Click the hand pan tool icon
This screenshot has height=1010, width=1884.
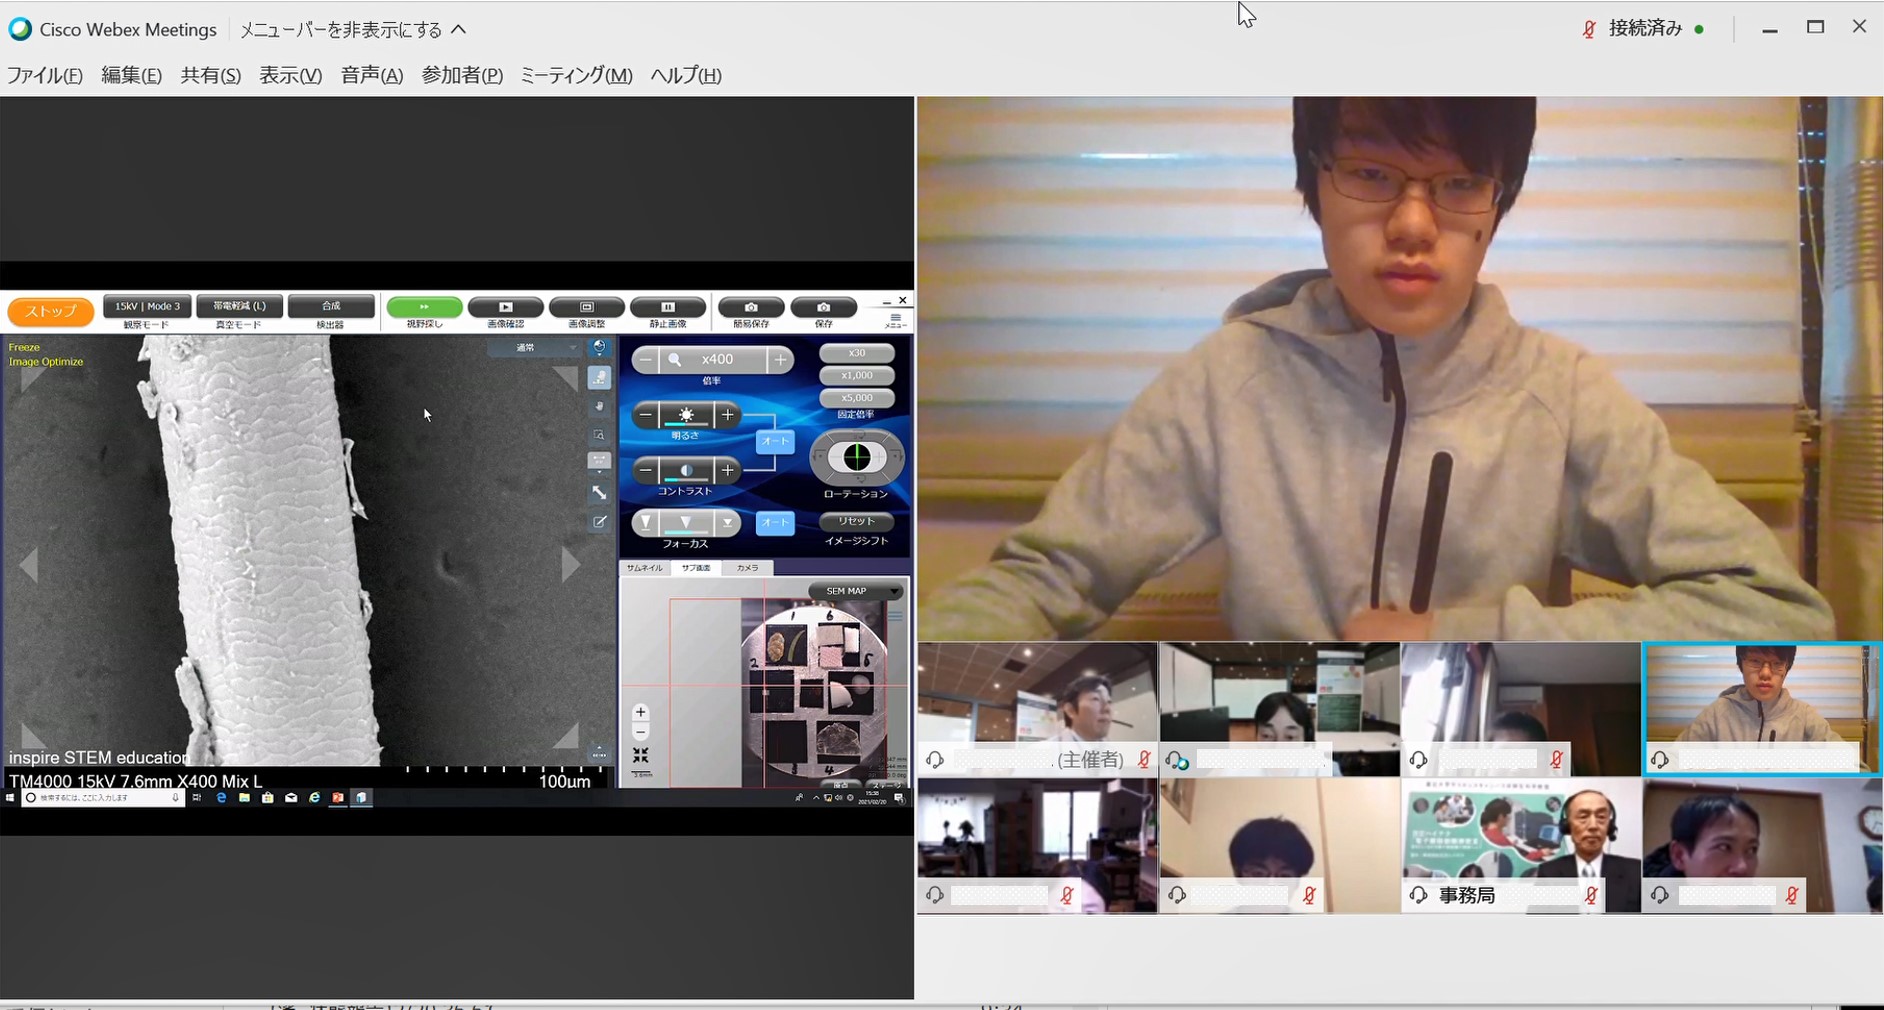[599, 407]
